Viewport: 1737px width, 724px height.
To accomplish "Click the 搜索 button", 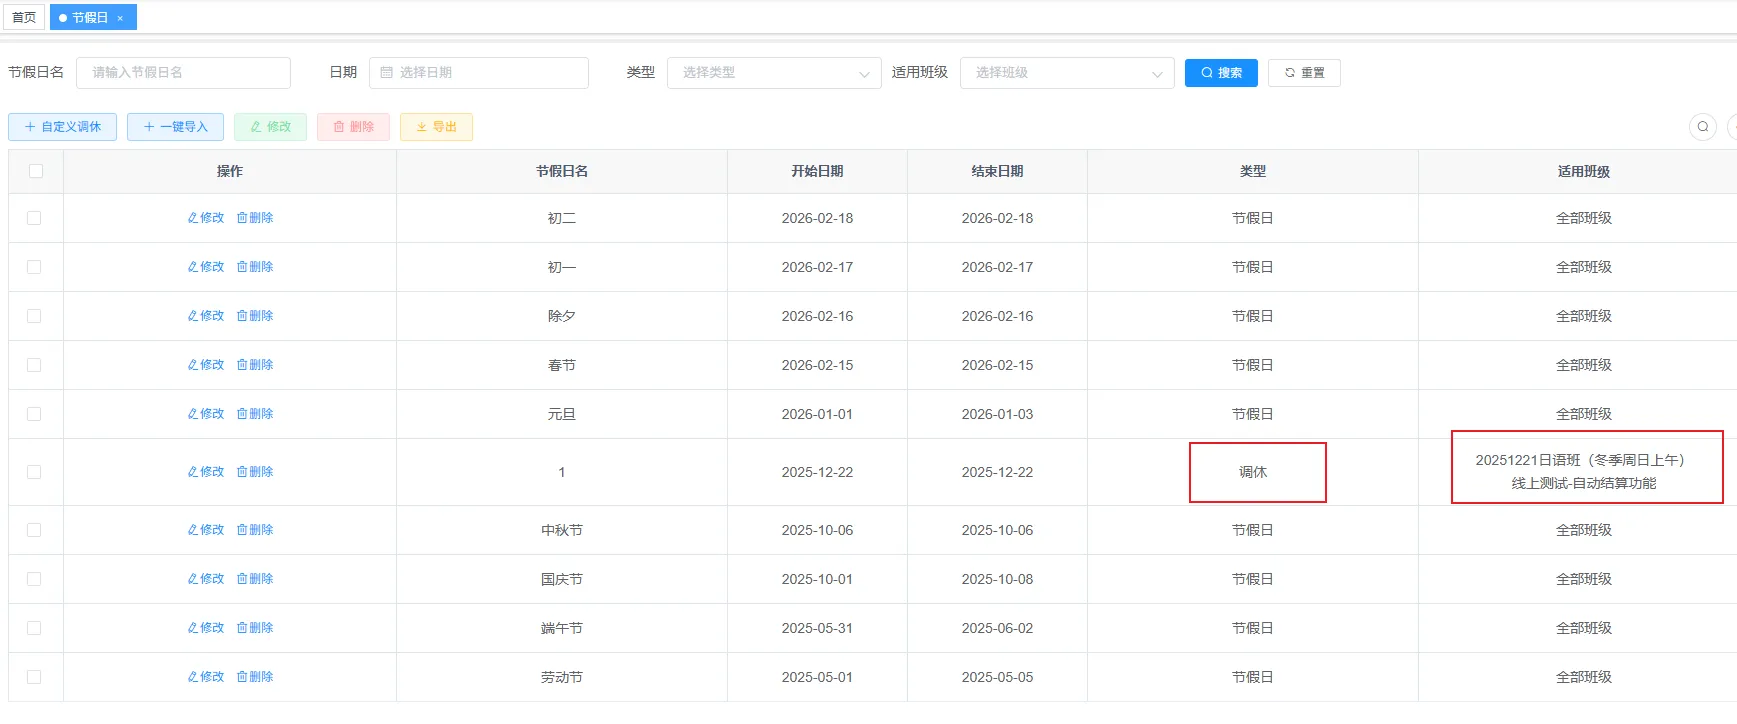I will click(1221, 72).
